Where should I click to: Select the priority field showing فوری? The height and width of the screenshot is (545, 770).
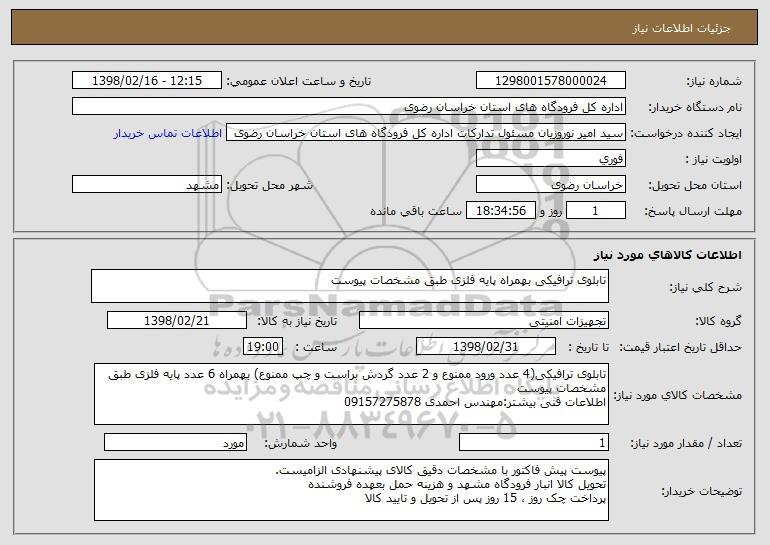(x=551, y=159)
